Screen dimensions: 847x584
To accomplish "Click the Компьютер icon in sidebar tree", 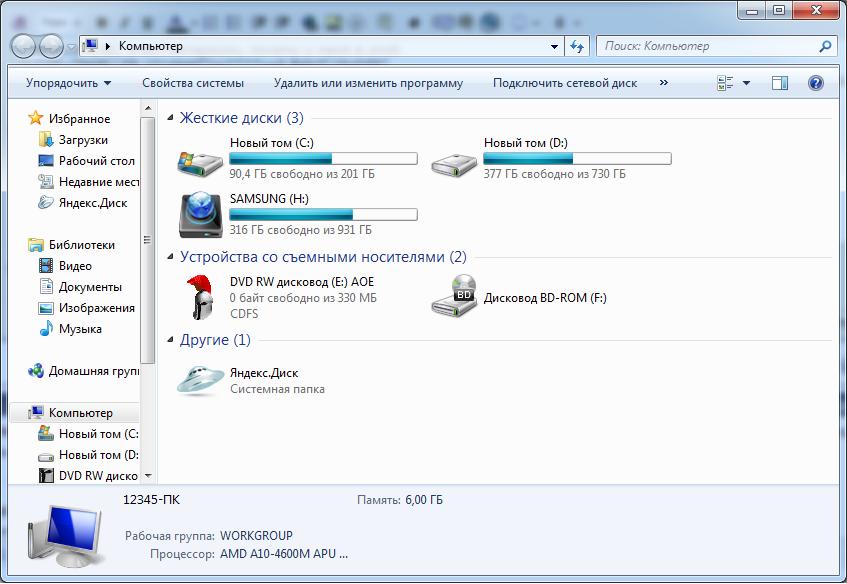I will (x=36, y=413).
